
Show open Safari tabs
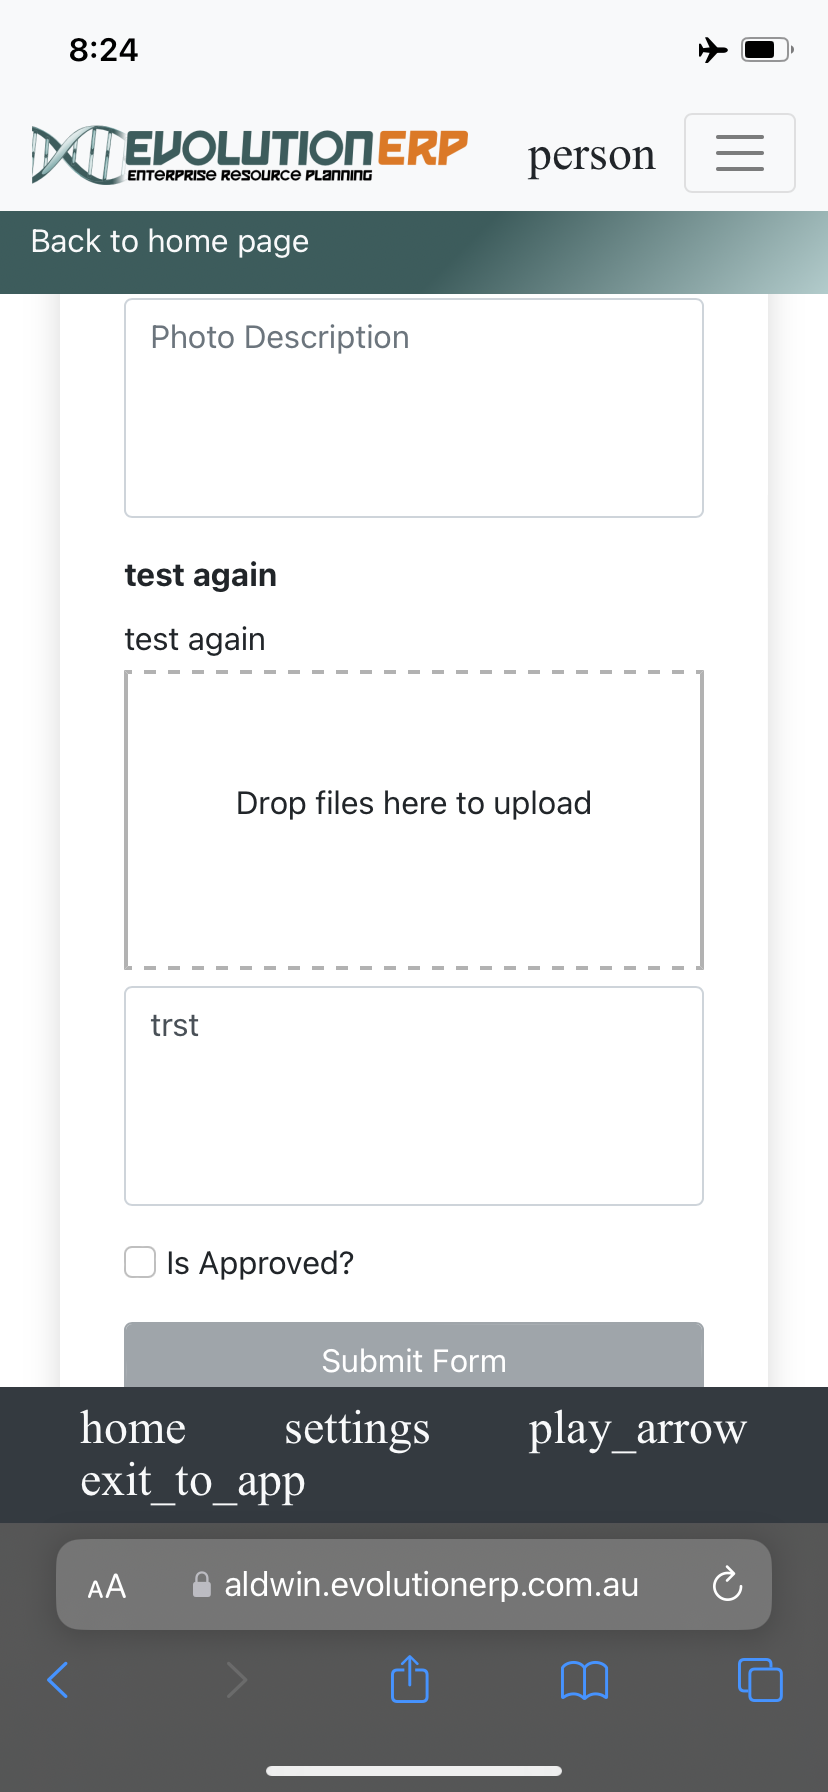[759, 1679]
